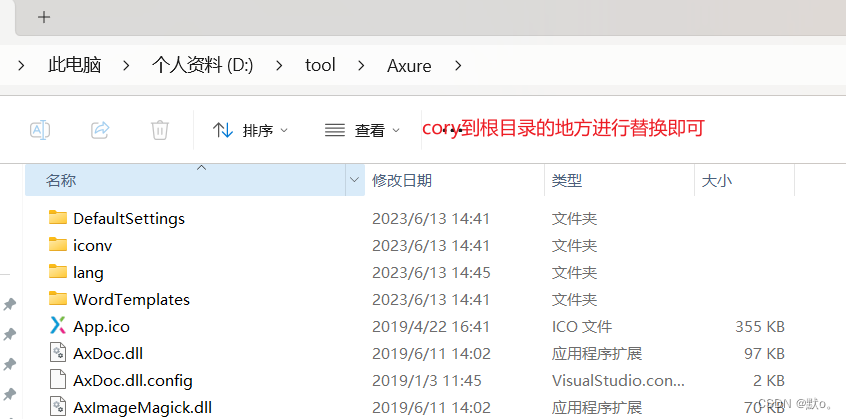Click the 2019/1/3 11:45 modified date
Image resolution: width=846 pixels, height=419 pixels.
coord(427,380)
